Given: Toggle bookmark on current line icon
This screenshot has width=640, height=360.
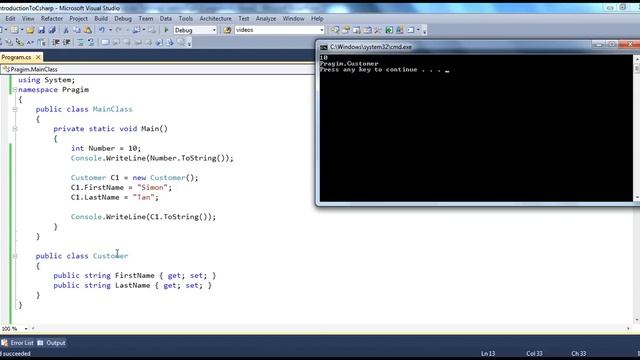Looking at the screenshot, I should coord(105,42).
